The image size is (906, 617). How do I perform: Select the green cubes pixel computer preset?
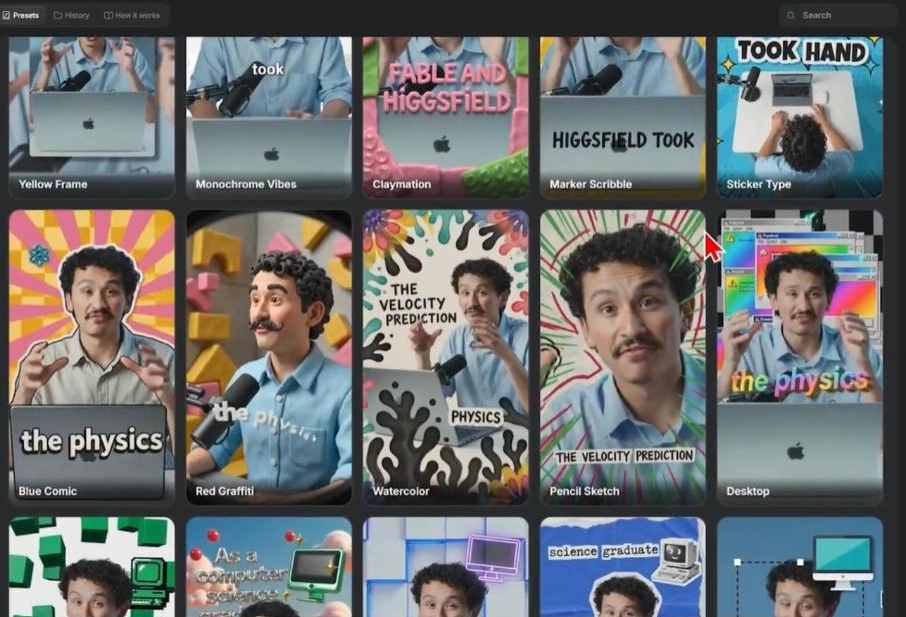[91, 567]
